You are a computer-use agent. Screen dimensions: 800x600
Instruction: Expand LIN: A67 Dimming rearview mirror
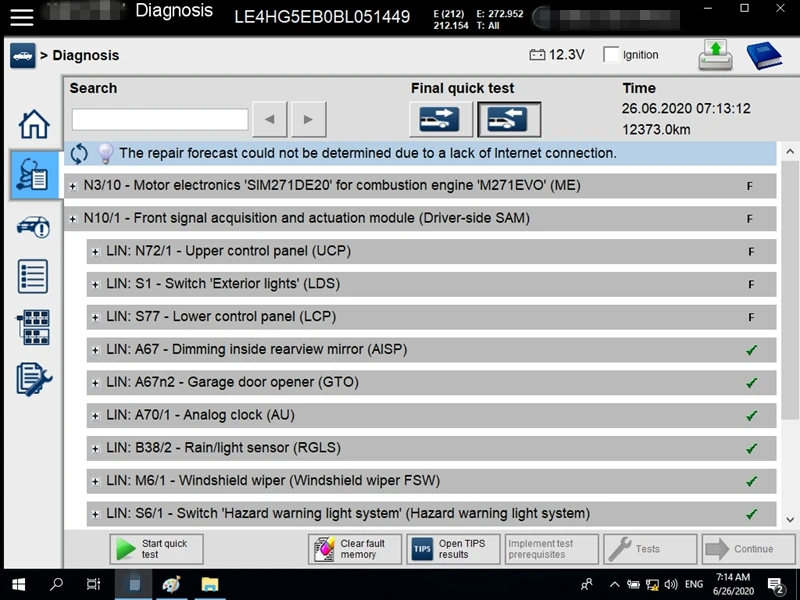95,350
